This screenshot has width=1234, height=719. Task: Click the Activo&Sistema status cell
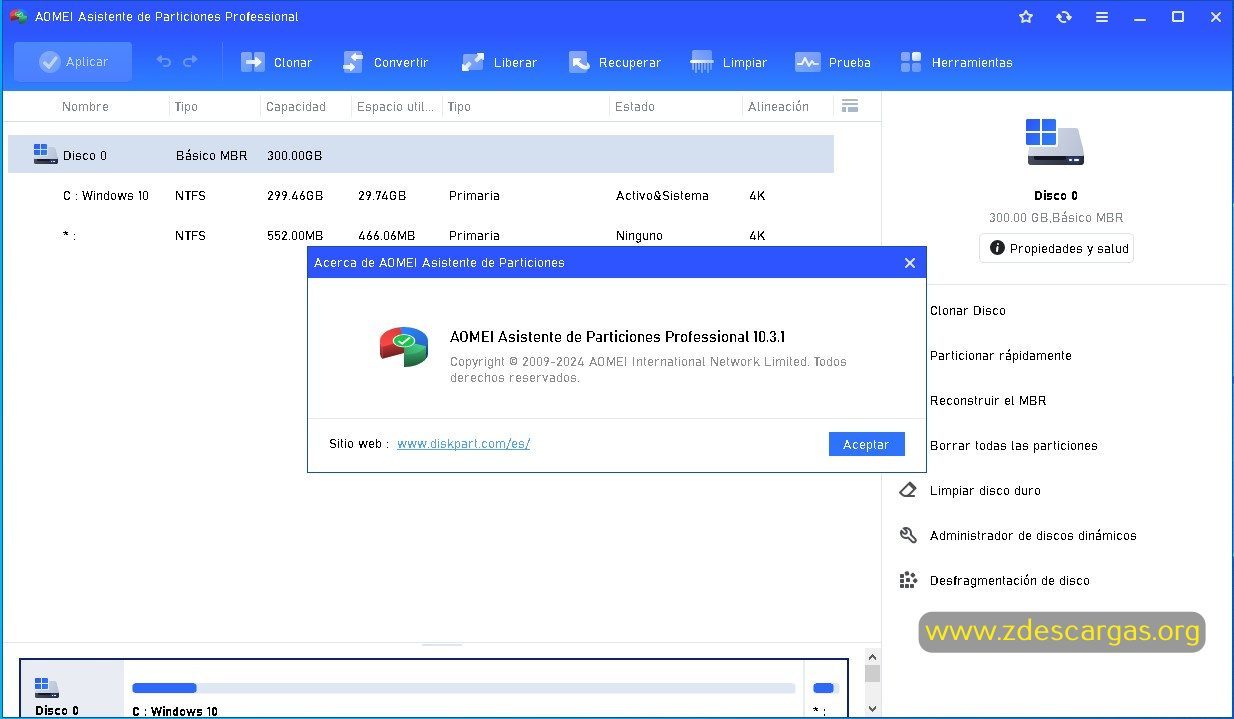pyautogui.click(x=662, y=196)
